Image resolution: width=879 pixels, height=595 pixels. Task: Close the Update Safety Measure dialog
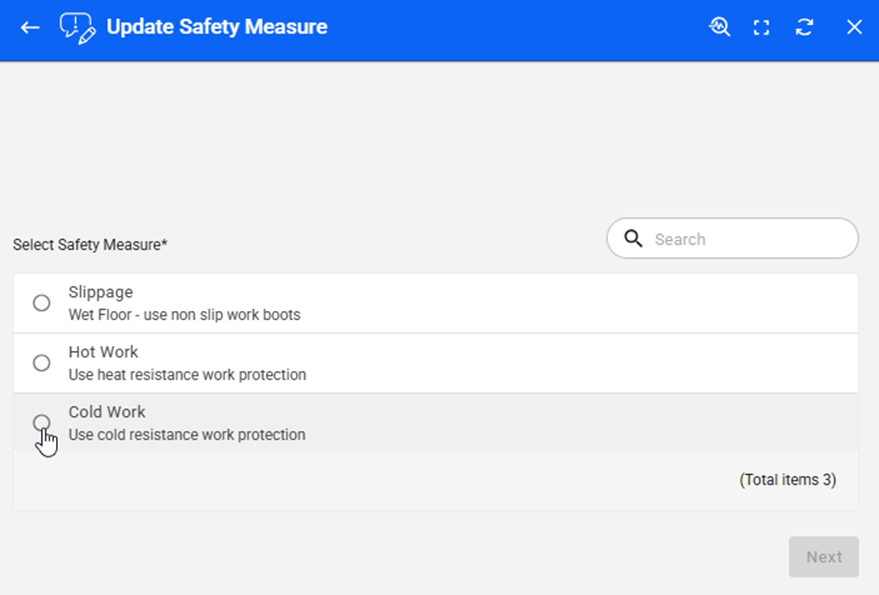click(x=854, y=27)
